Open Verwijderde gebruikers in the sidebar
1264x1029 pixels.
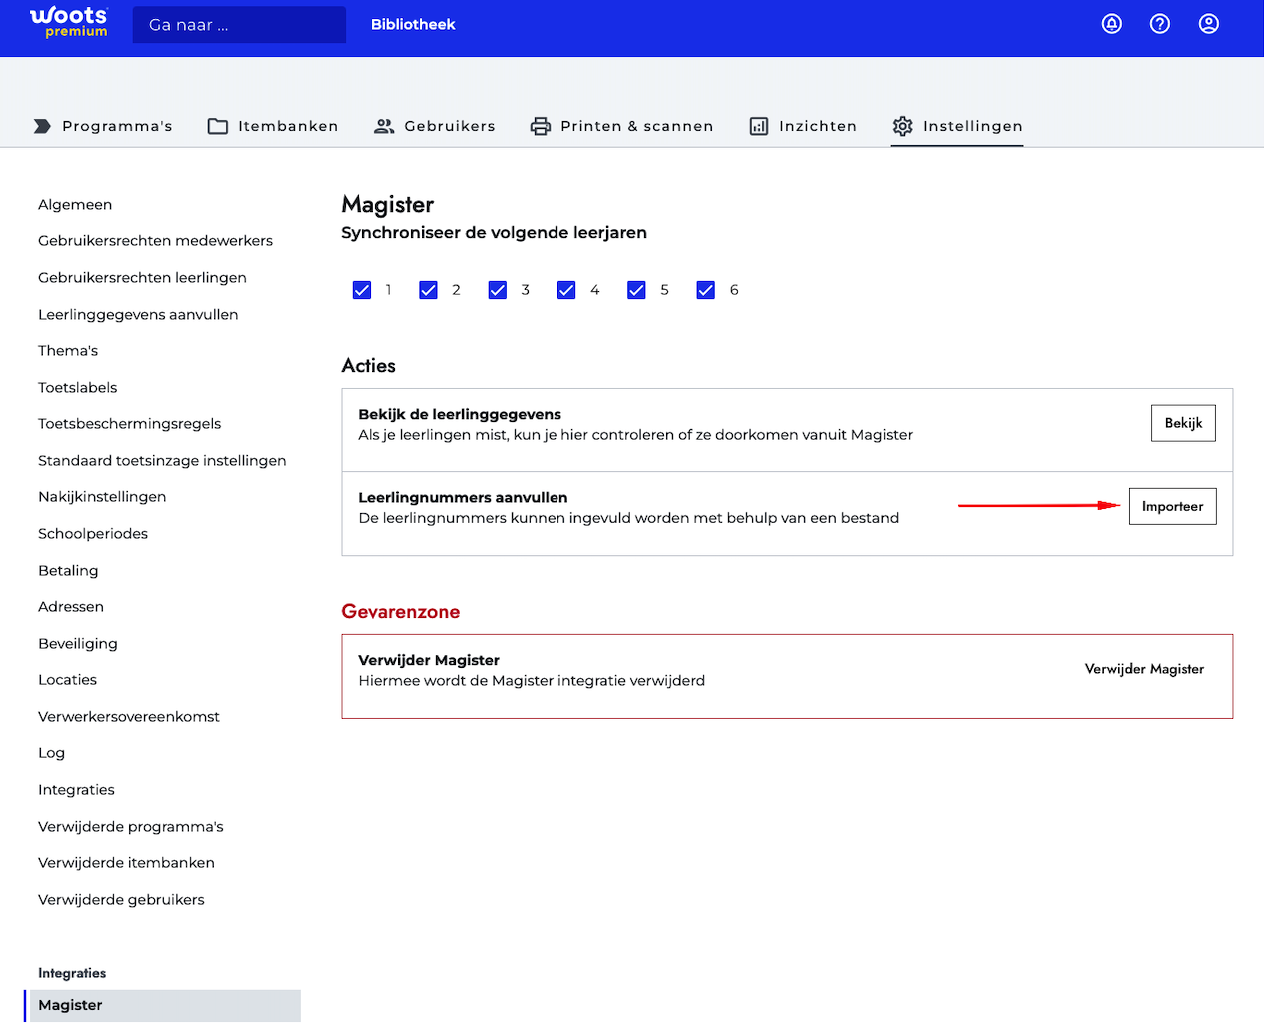(121, 900)
